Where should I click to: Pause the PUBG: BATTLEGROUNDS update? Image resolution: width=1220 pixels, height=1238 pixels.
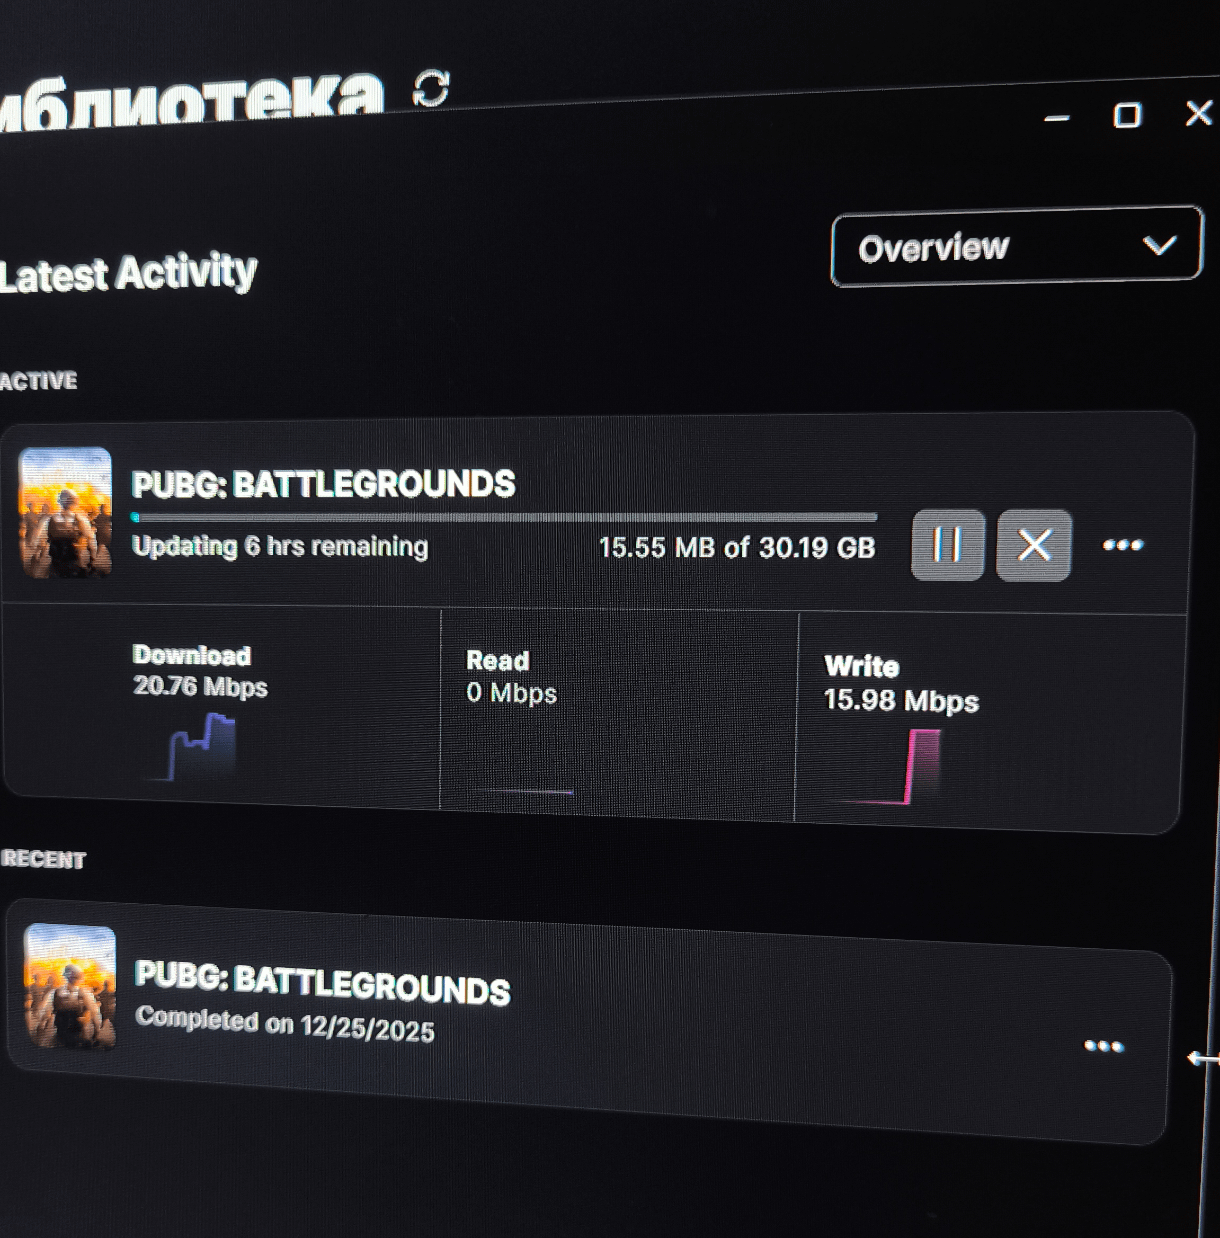[947, 545]
